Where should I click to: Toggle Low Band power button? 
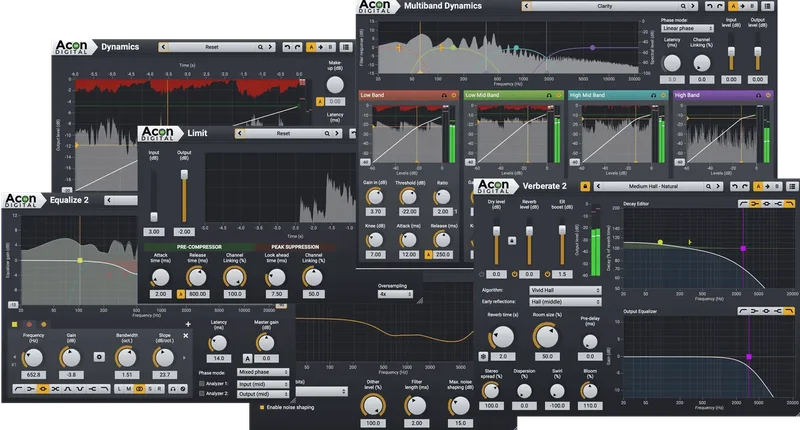454,95
